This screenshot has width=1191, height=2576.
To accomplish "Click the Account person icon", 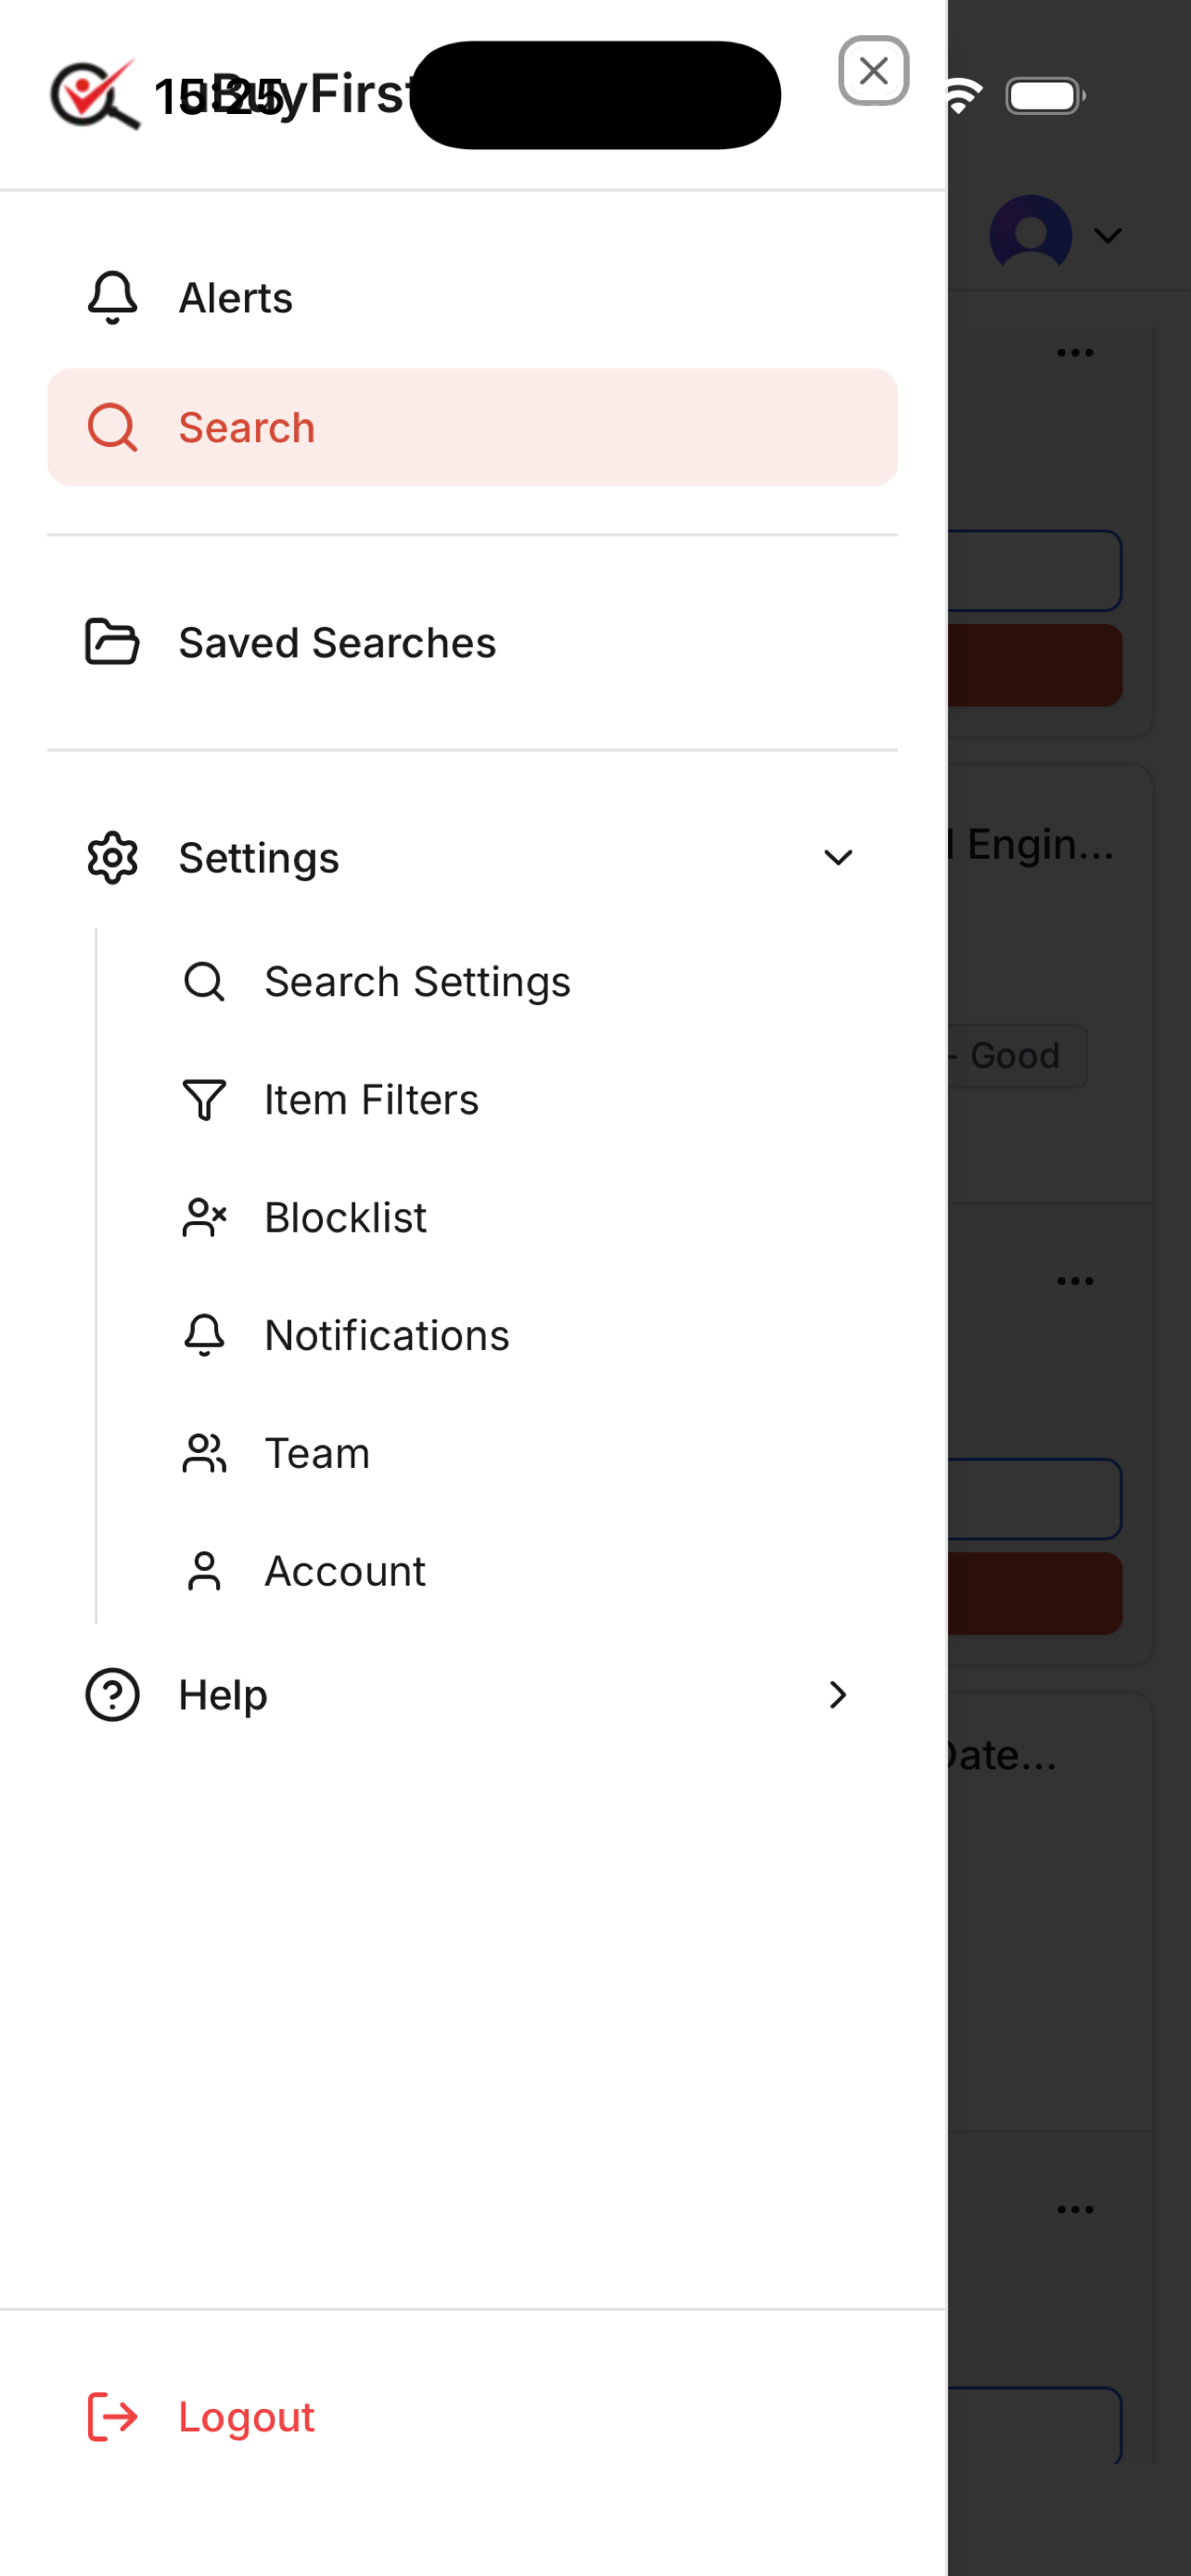I will (204, 1572).
